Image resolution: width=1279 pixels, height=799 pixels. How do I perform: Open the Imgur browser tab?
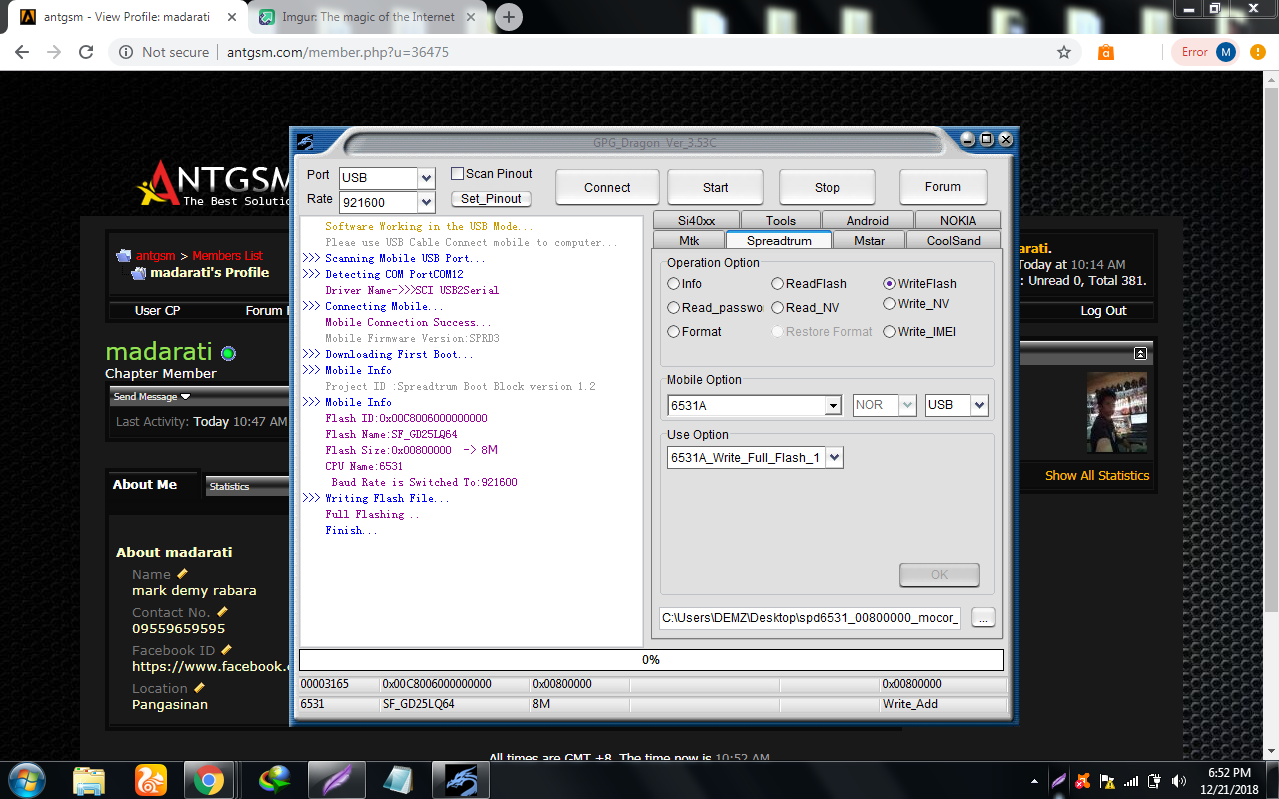pyautogui.click(x=367, y=17)
